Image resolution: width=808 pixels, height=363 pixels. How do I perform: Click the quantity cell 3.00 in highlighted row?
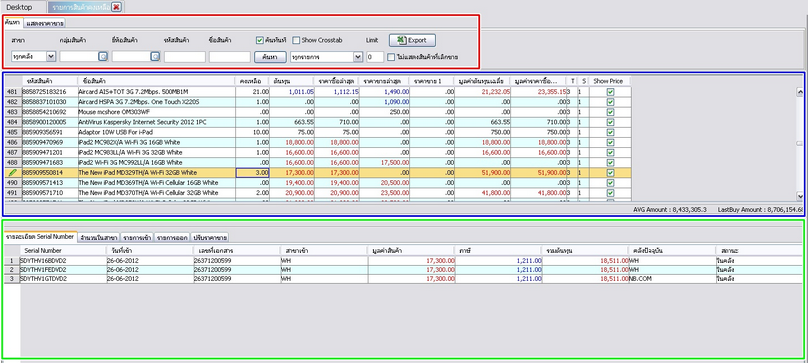(253, 173)
